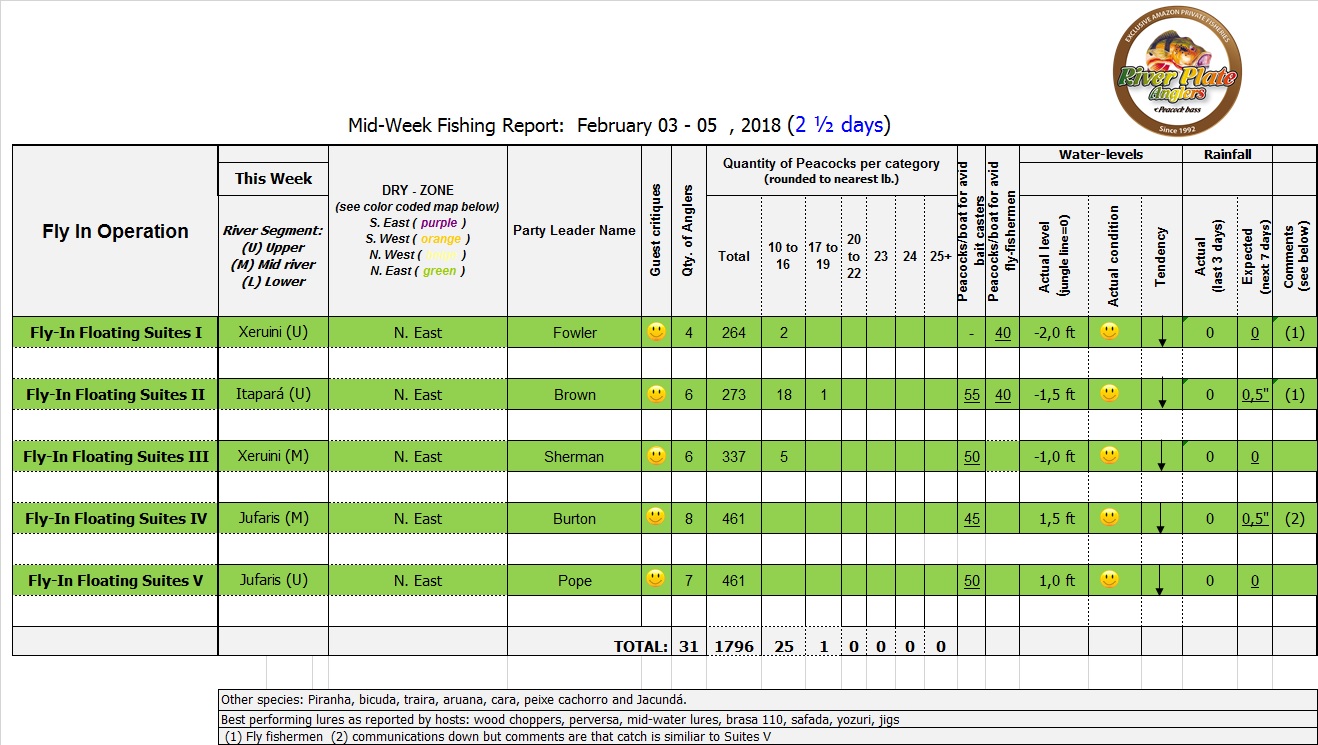Click Fowler's guest critique smiley face

click(x=656, y=332)
